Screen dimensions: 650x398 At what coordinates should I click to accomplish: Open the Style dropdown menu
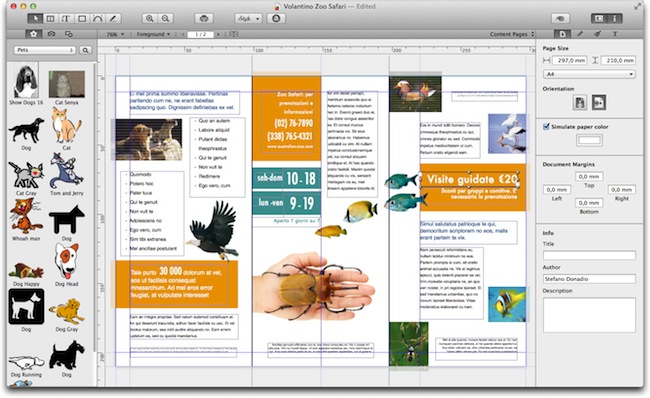[x=248, y=19]
